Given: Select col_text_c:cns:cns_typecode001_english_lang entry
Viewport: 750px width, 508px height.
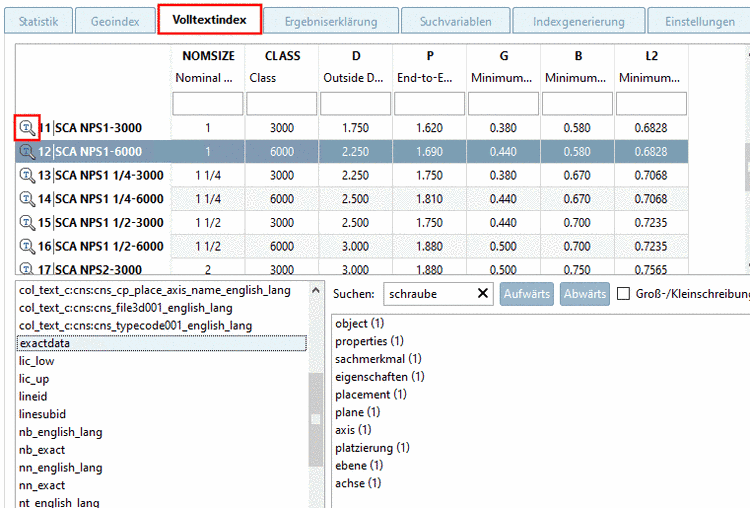Looking at the screenshot, I should point(135,326).
